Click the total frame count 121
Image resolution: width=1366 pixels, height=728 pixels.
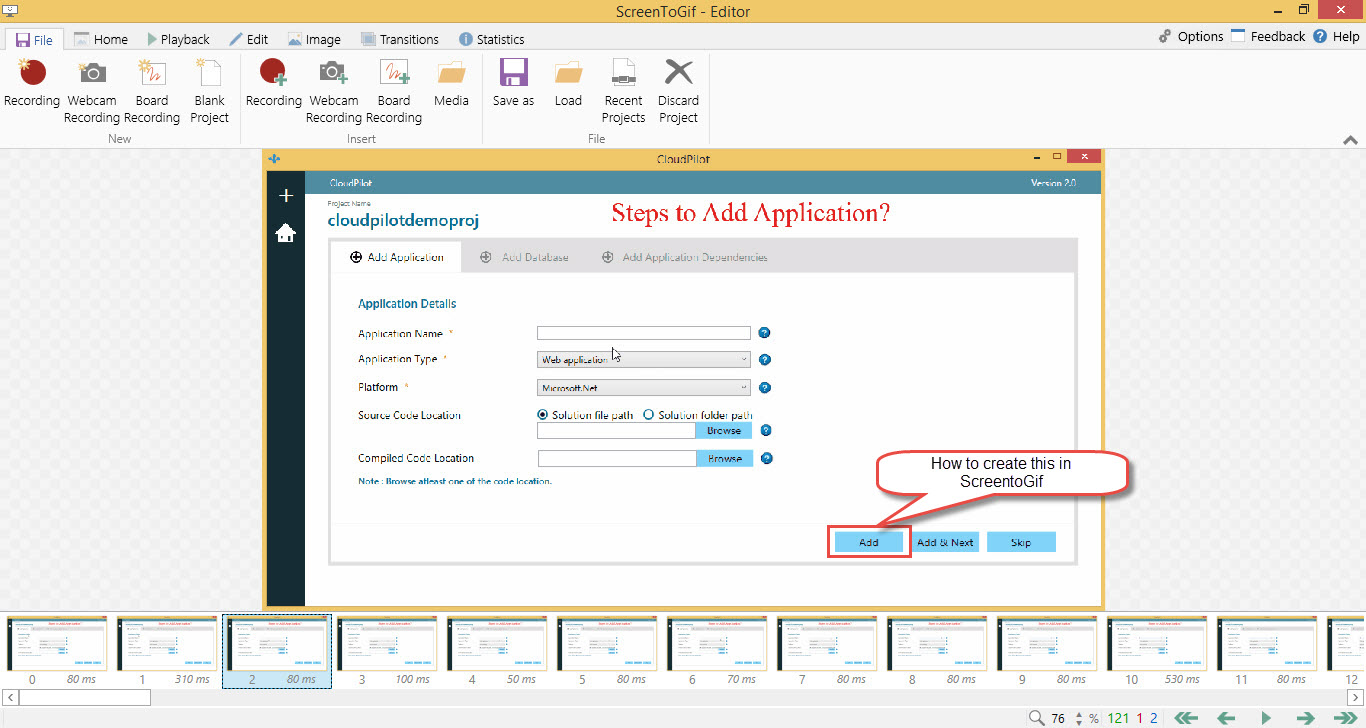(1118, 718)
